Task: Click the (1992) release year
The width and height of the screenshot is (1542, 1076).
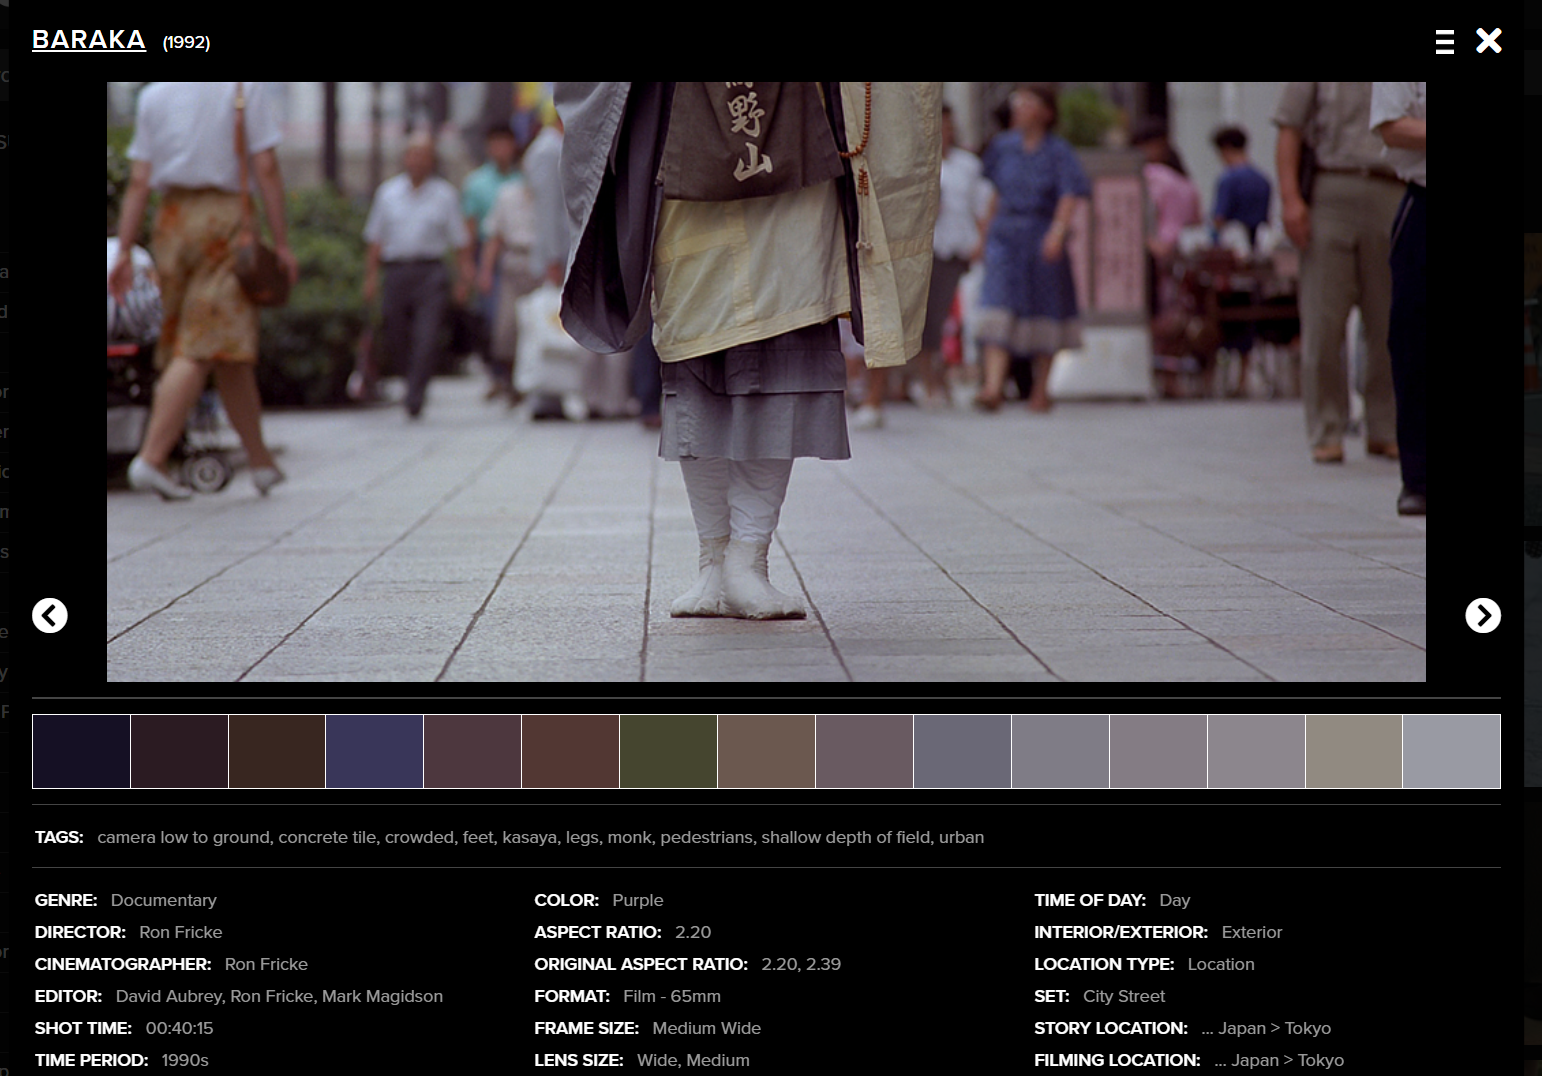Action: point(187,42)
